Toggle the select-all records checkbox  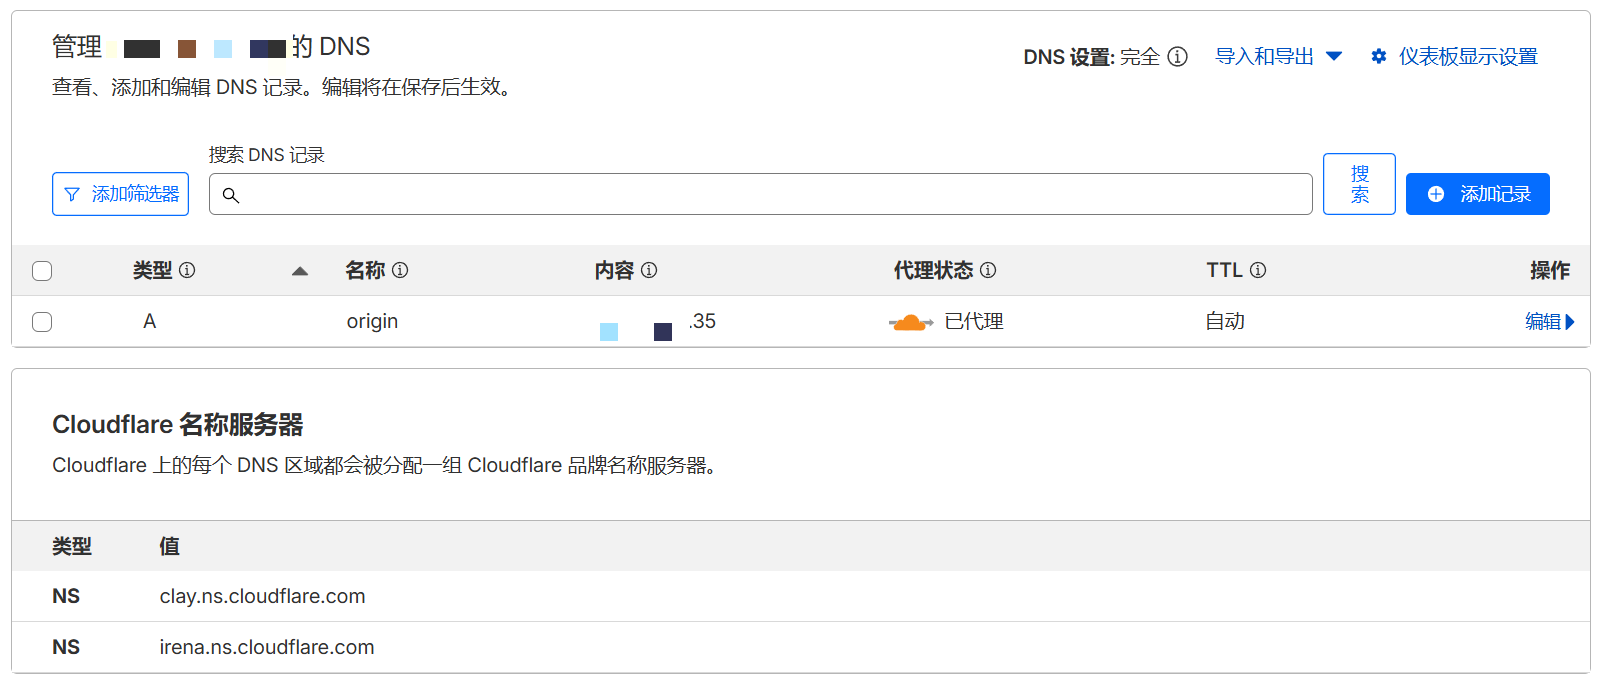pyautogui.click(x=42, y=271)
